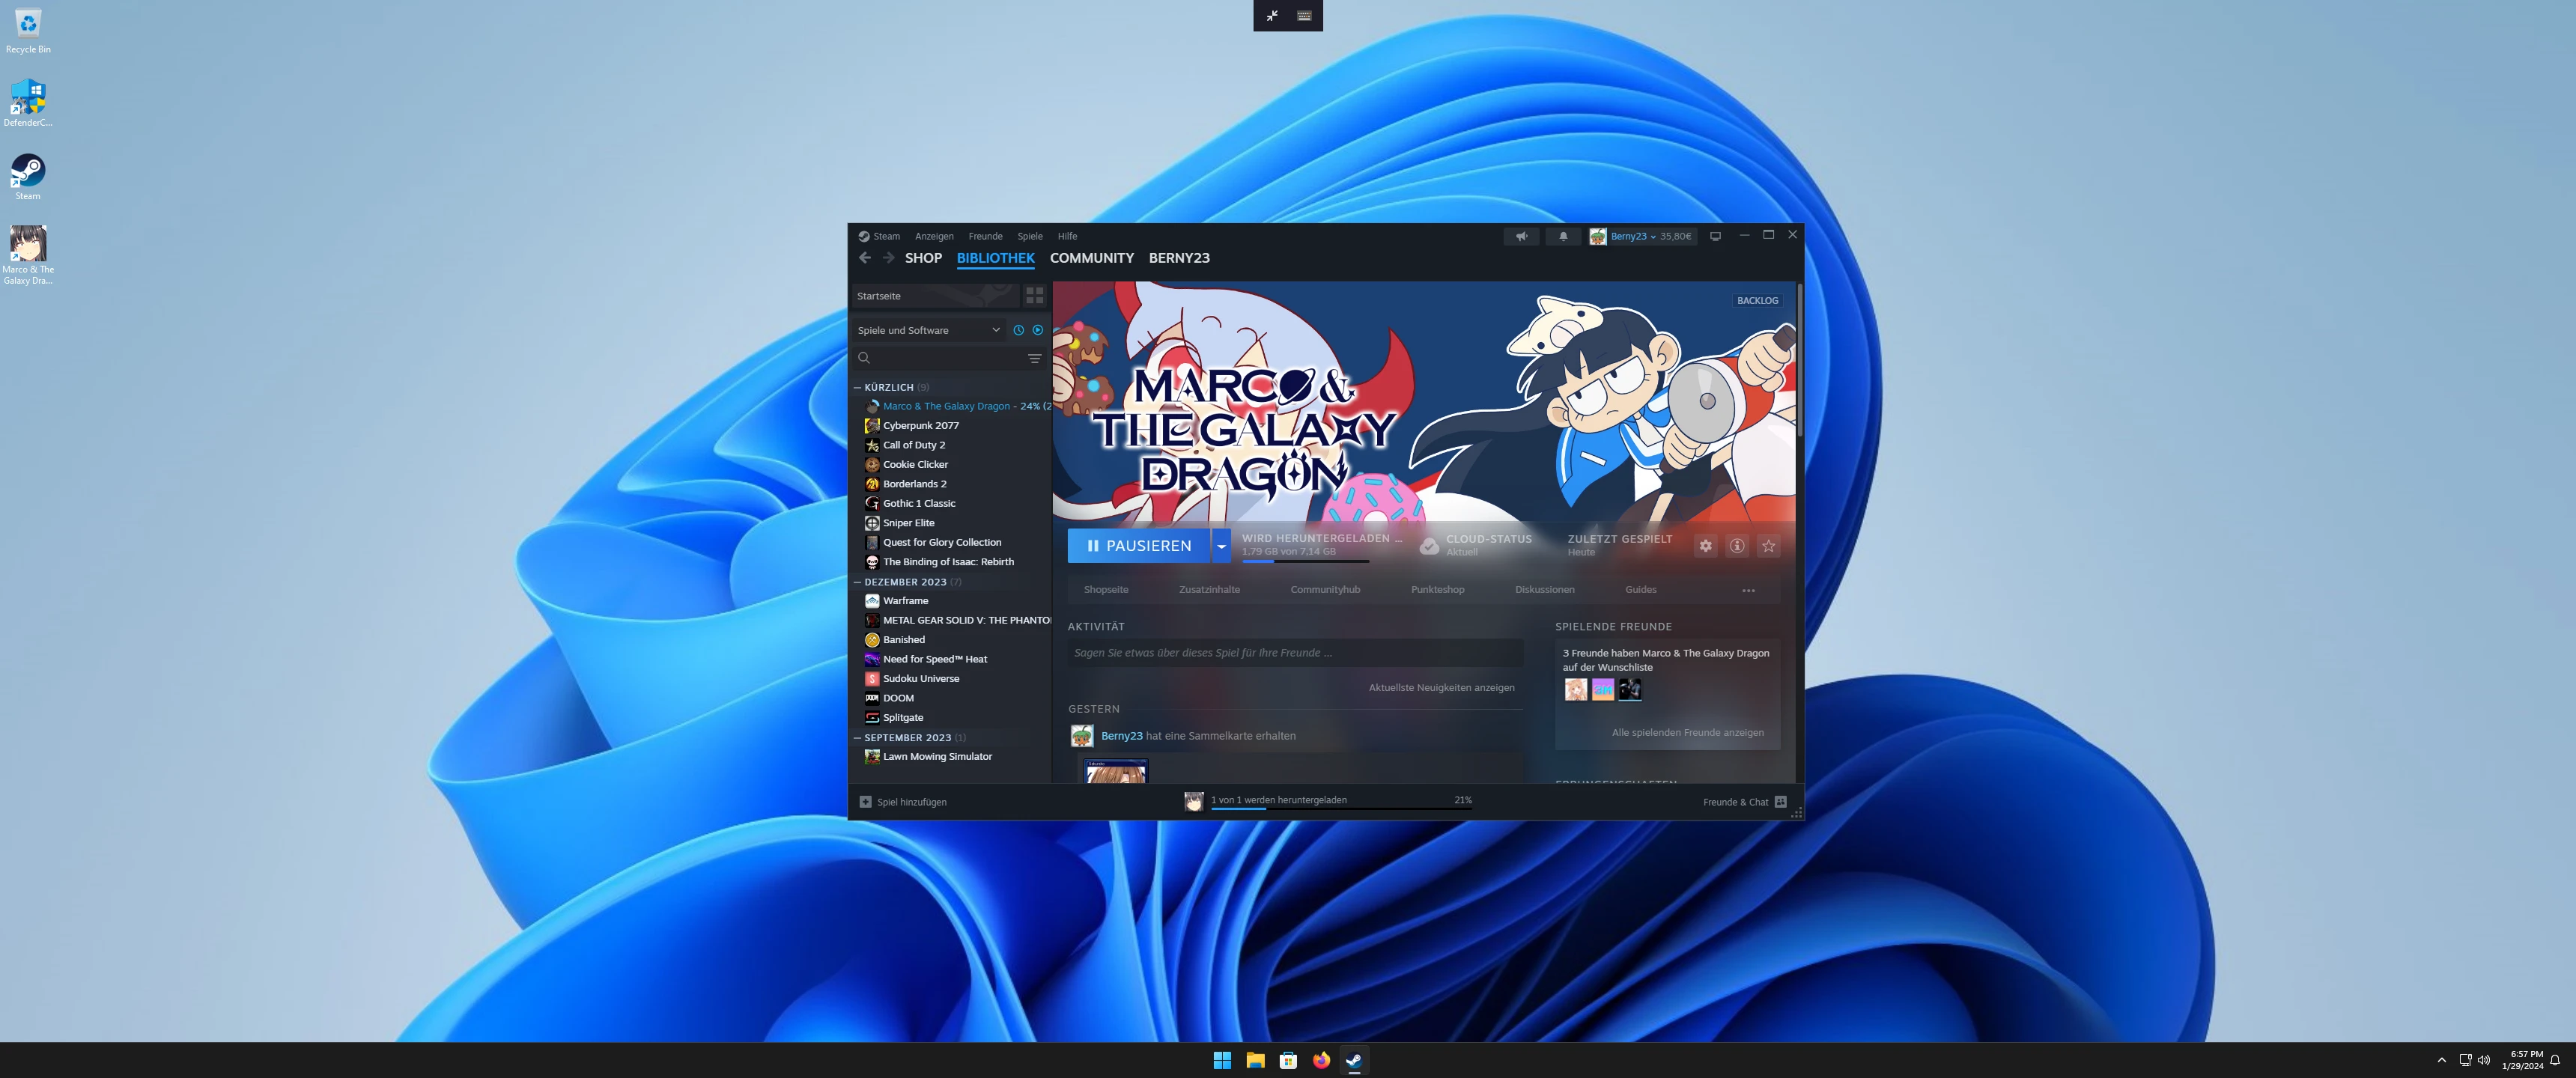Image resolution: width=2576 pixels, height=1078 pixels.
Task: Open the clock and date in taskbar
Action: [2522, 1060]
